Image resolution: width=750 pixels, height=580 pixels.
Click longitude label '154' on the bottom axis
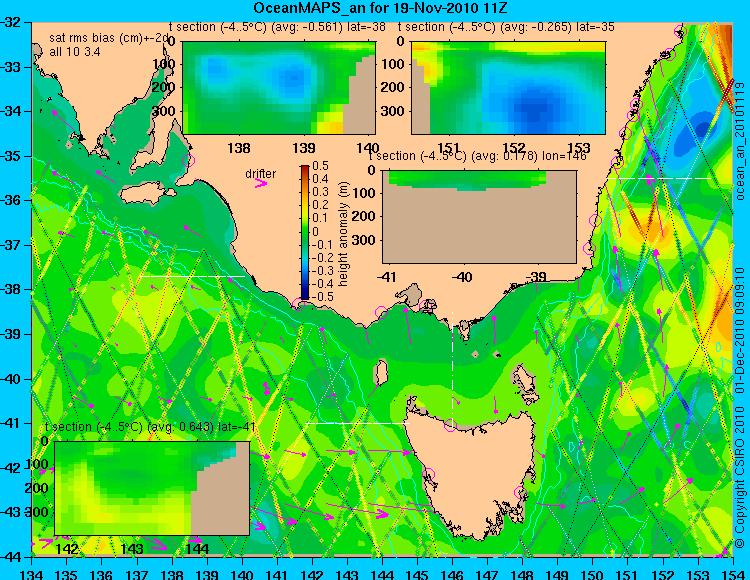click(x=733, y=574)
